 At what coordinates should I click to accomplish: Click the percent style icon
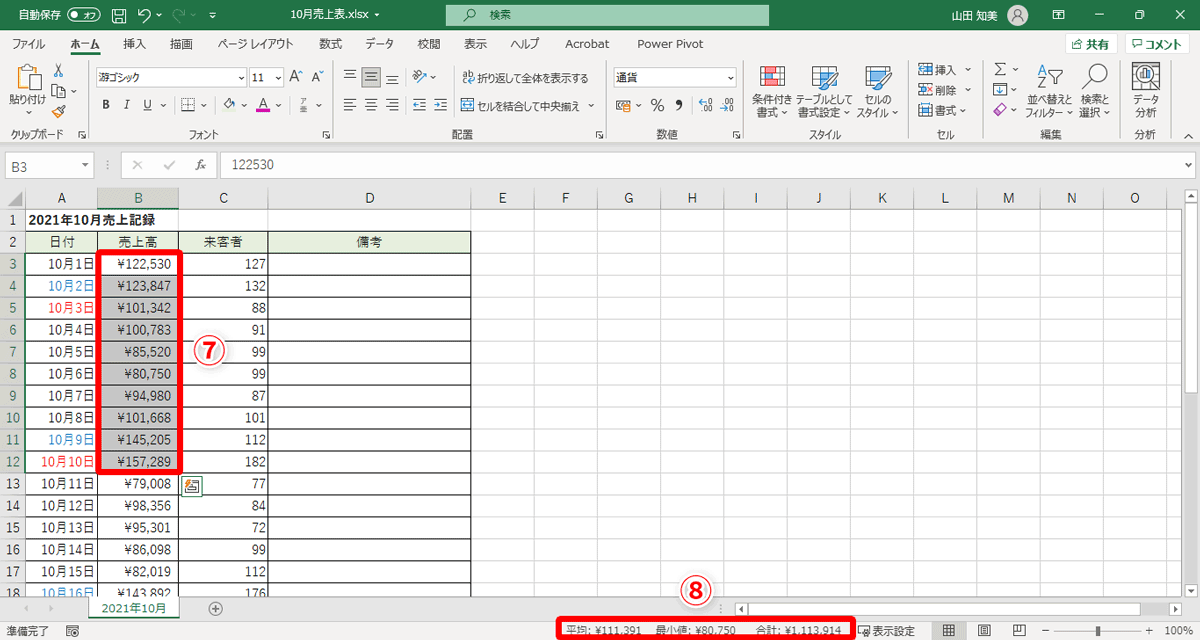[657, 105]
